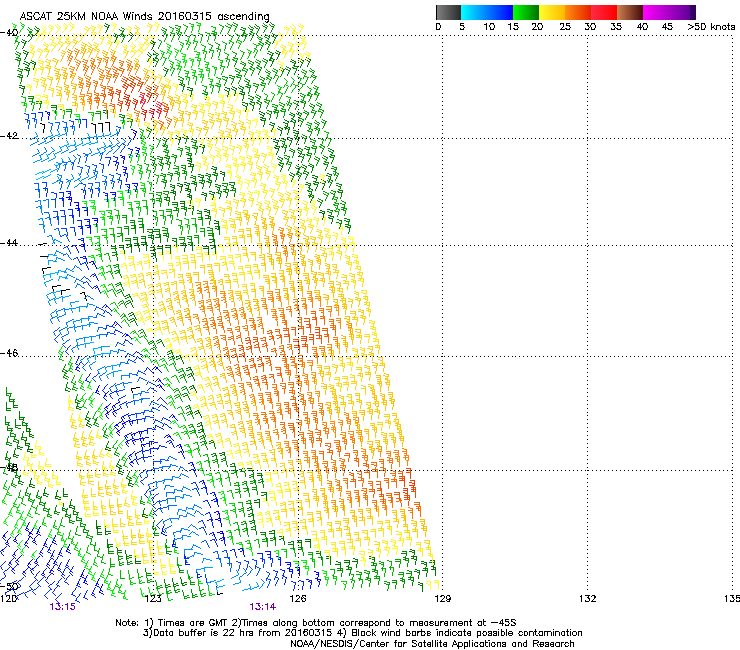Click the '>50 knots' legend label
This screenshot has width=740, height=650.
click(711, 27)
